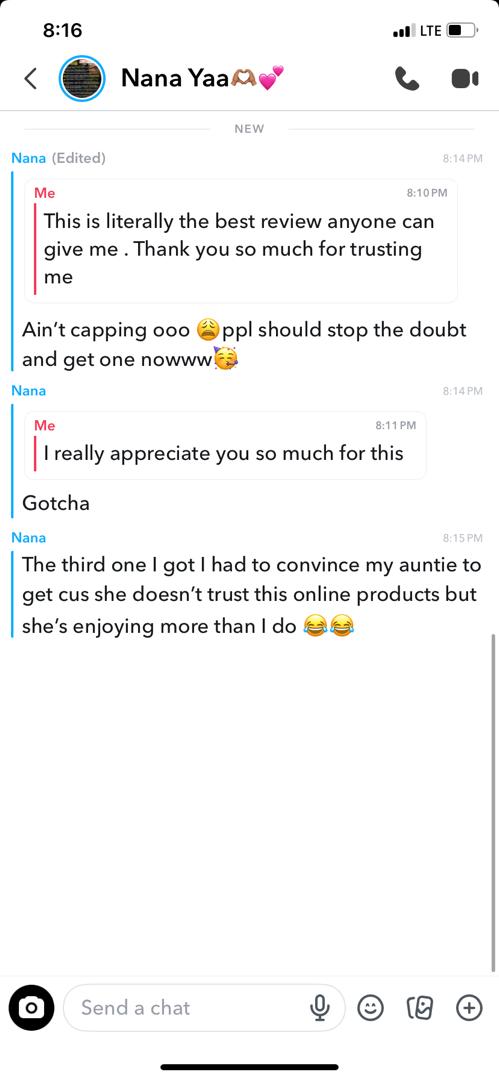Start a video call with Nana Yaa
The height and width of the screenshot is (1080, 499).
tap(465, 79)
